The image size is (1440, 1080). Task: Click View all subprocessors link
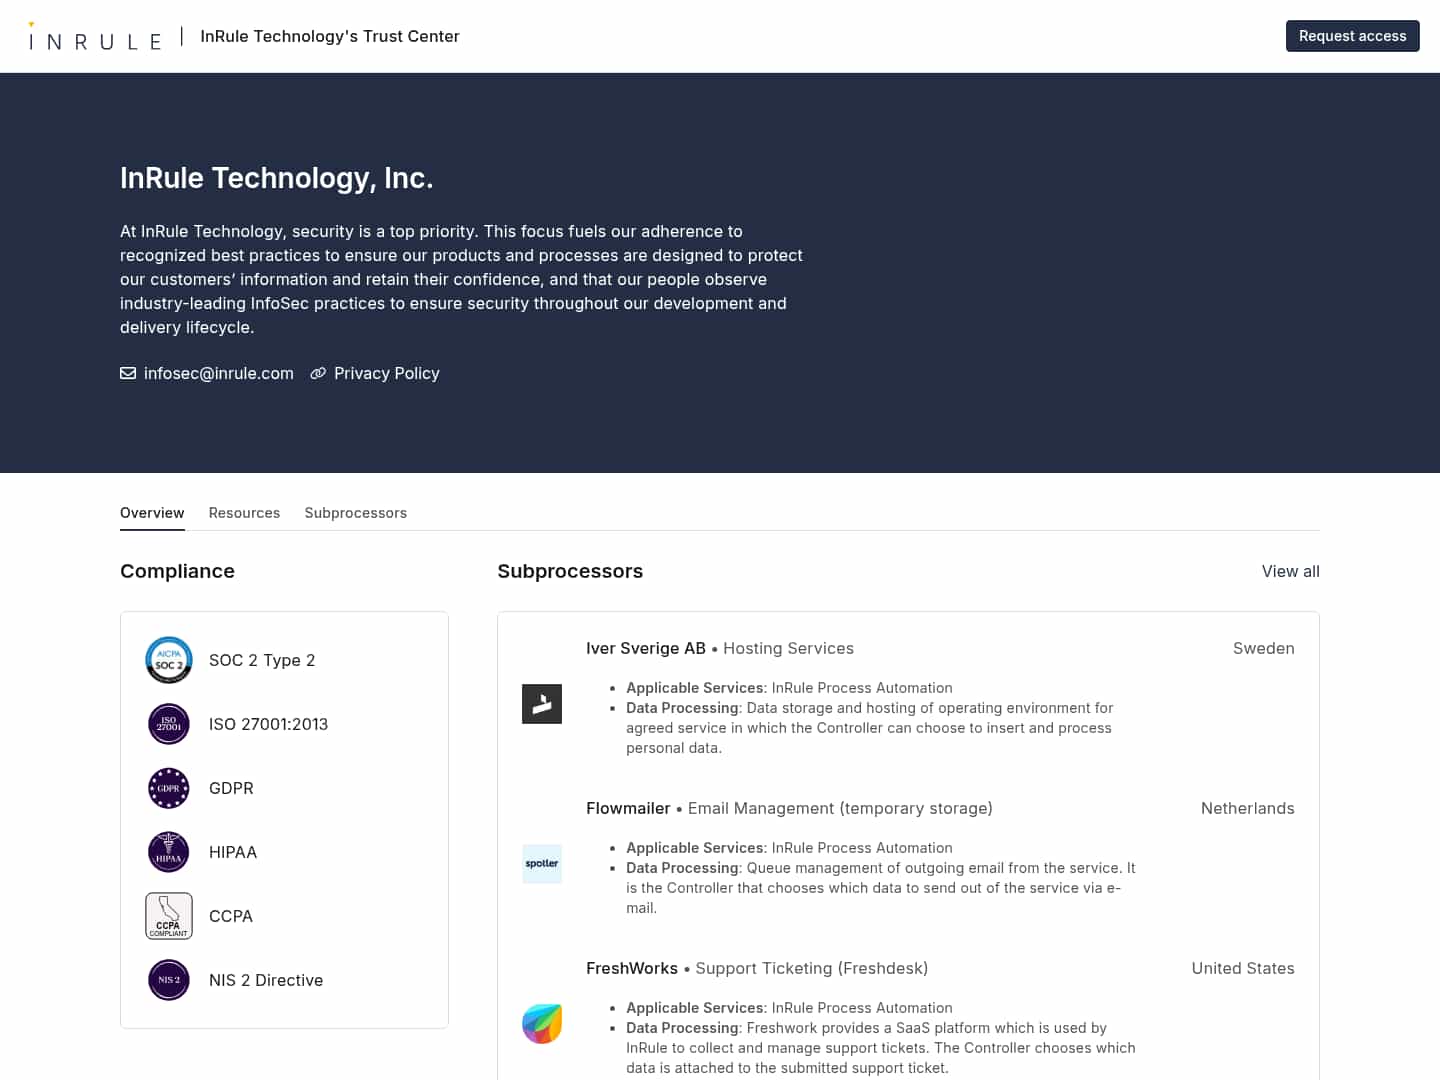point(1291,571)
